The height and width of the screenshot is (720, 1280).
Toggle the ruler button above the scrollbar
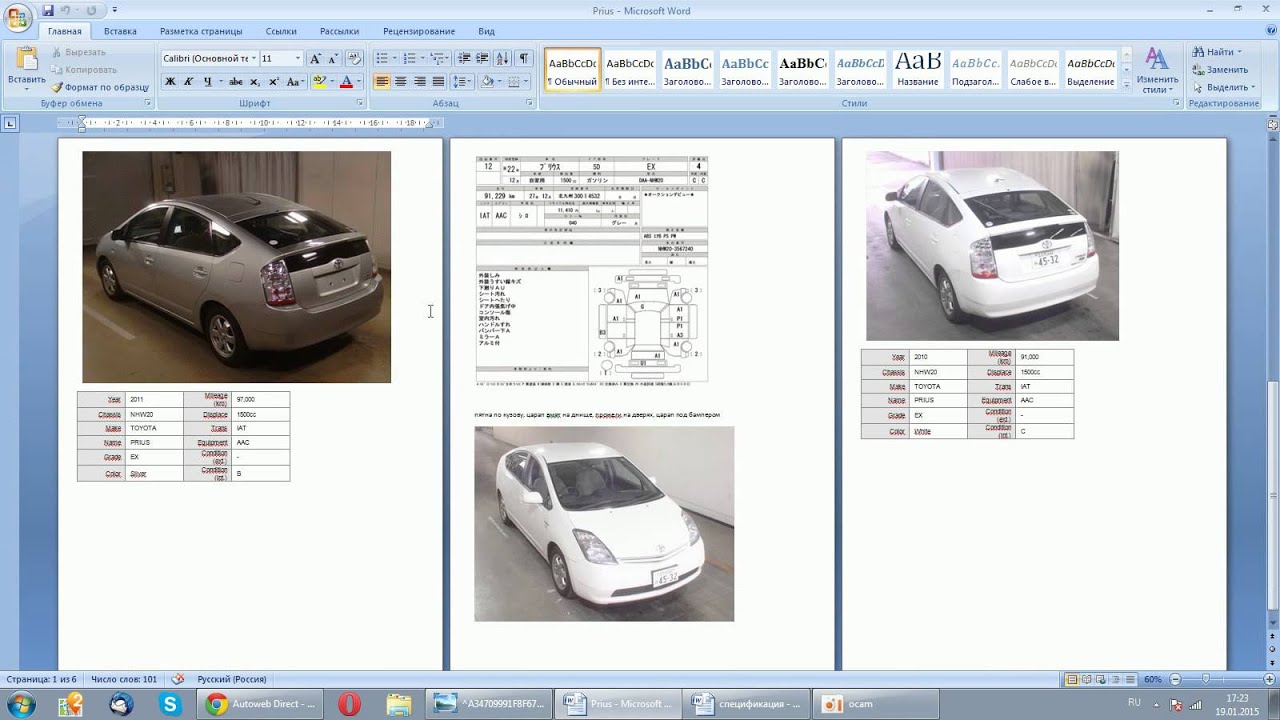[1273, 123]
